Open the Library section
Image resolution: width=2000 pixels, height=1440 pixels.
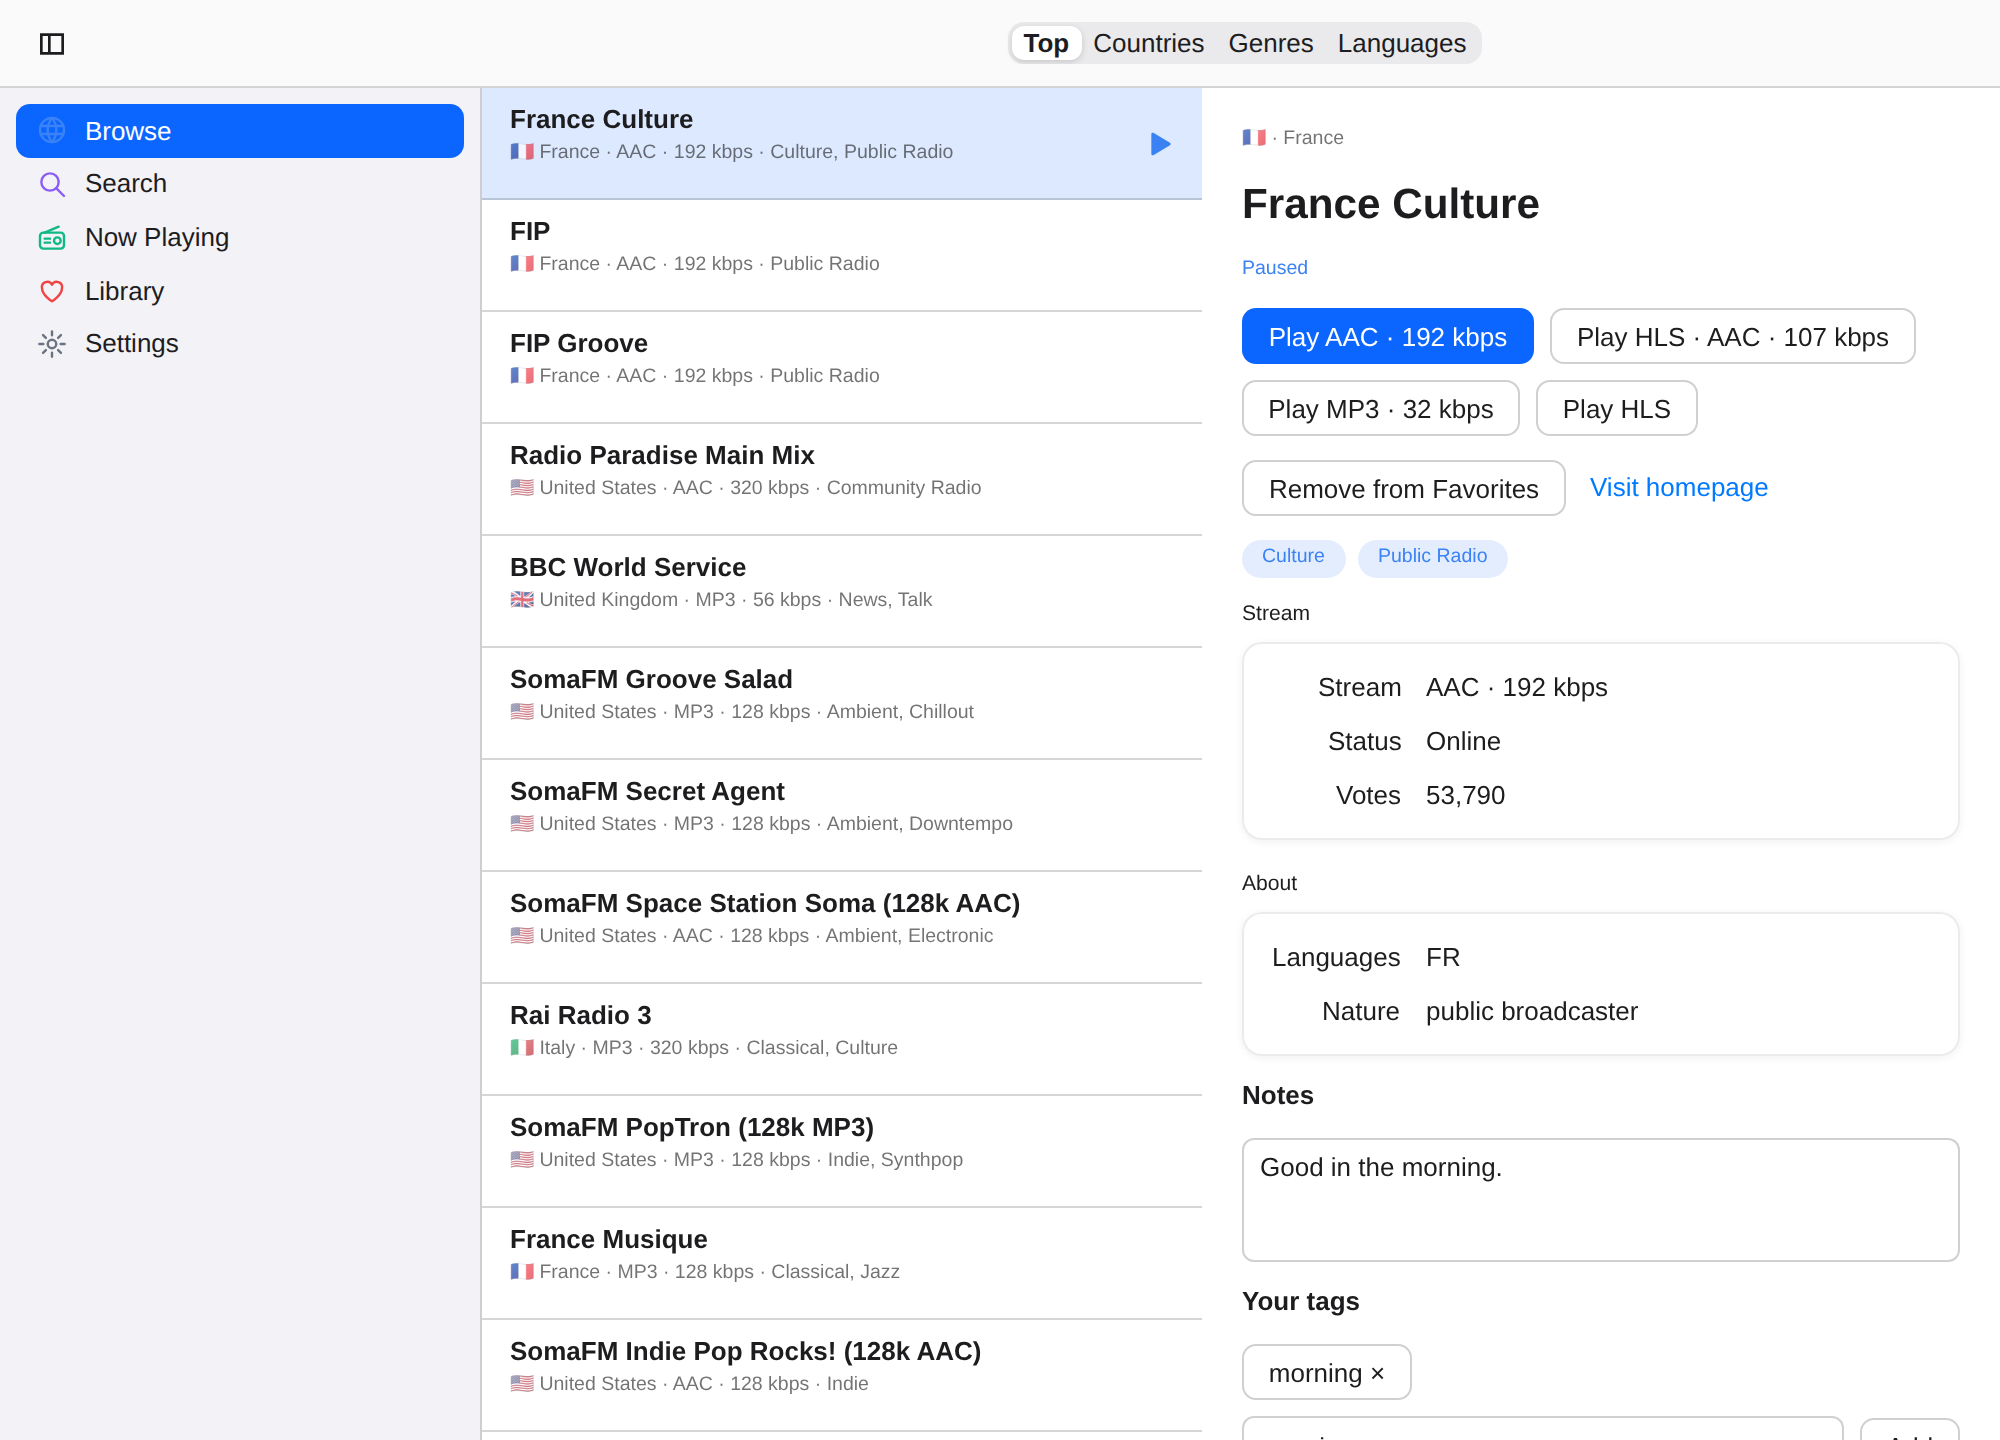click(x=240, y=291)
